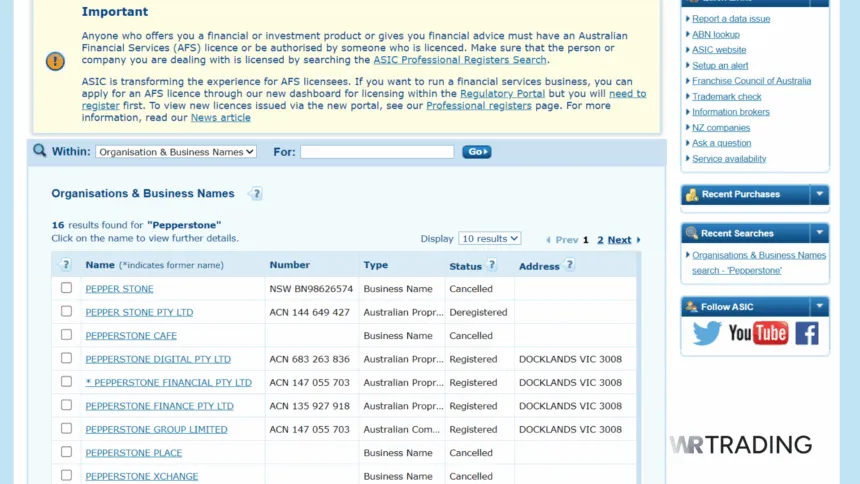The width and height of the screenshot is (860, 484).
Task: Open the News article link
Action: coord(220,118)
